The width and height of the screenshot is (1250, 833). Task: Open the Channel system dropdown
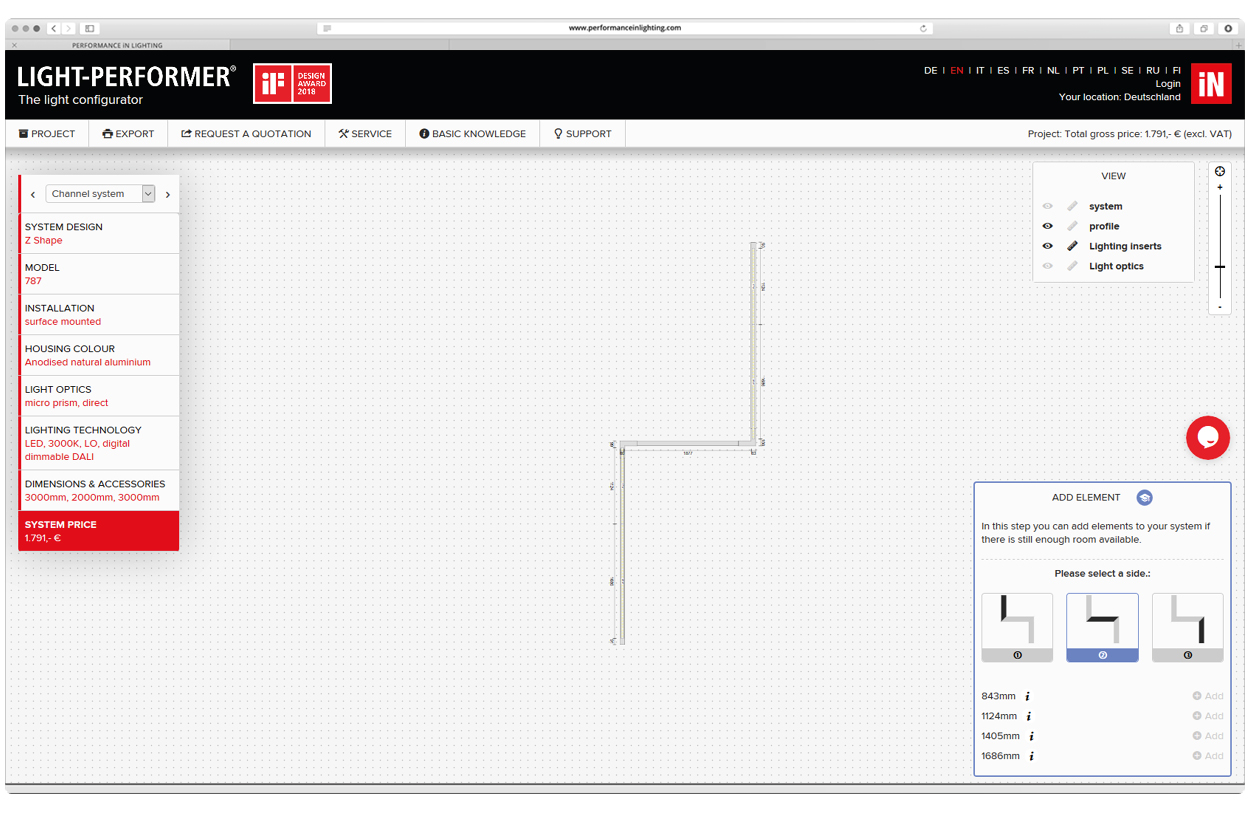100,194
